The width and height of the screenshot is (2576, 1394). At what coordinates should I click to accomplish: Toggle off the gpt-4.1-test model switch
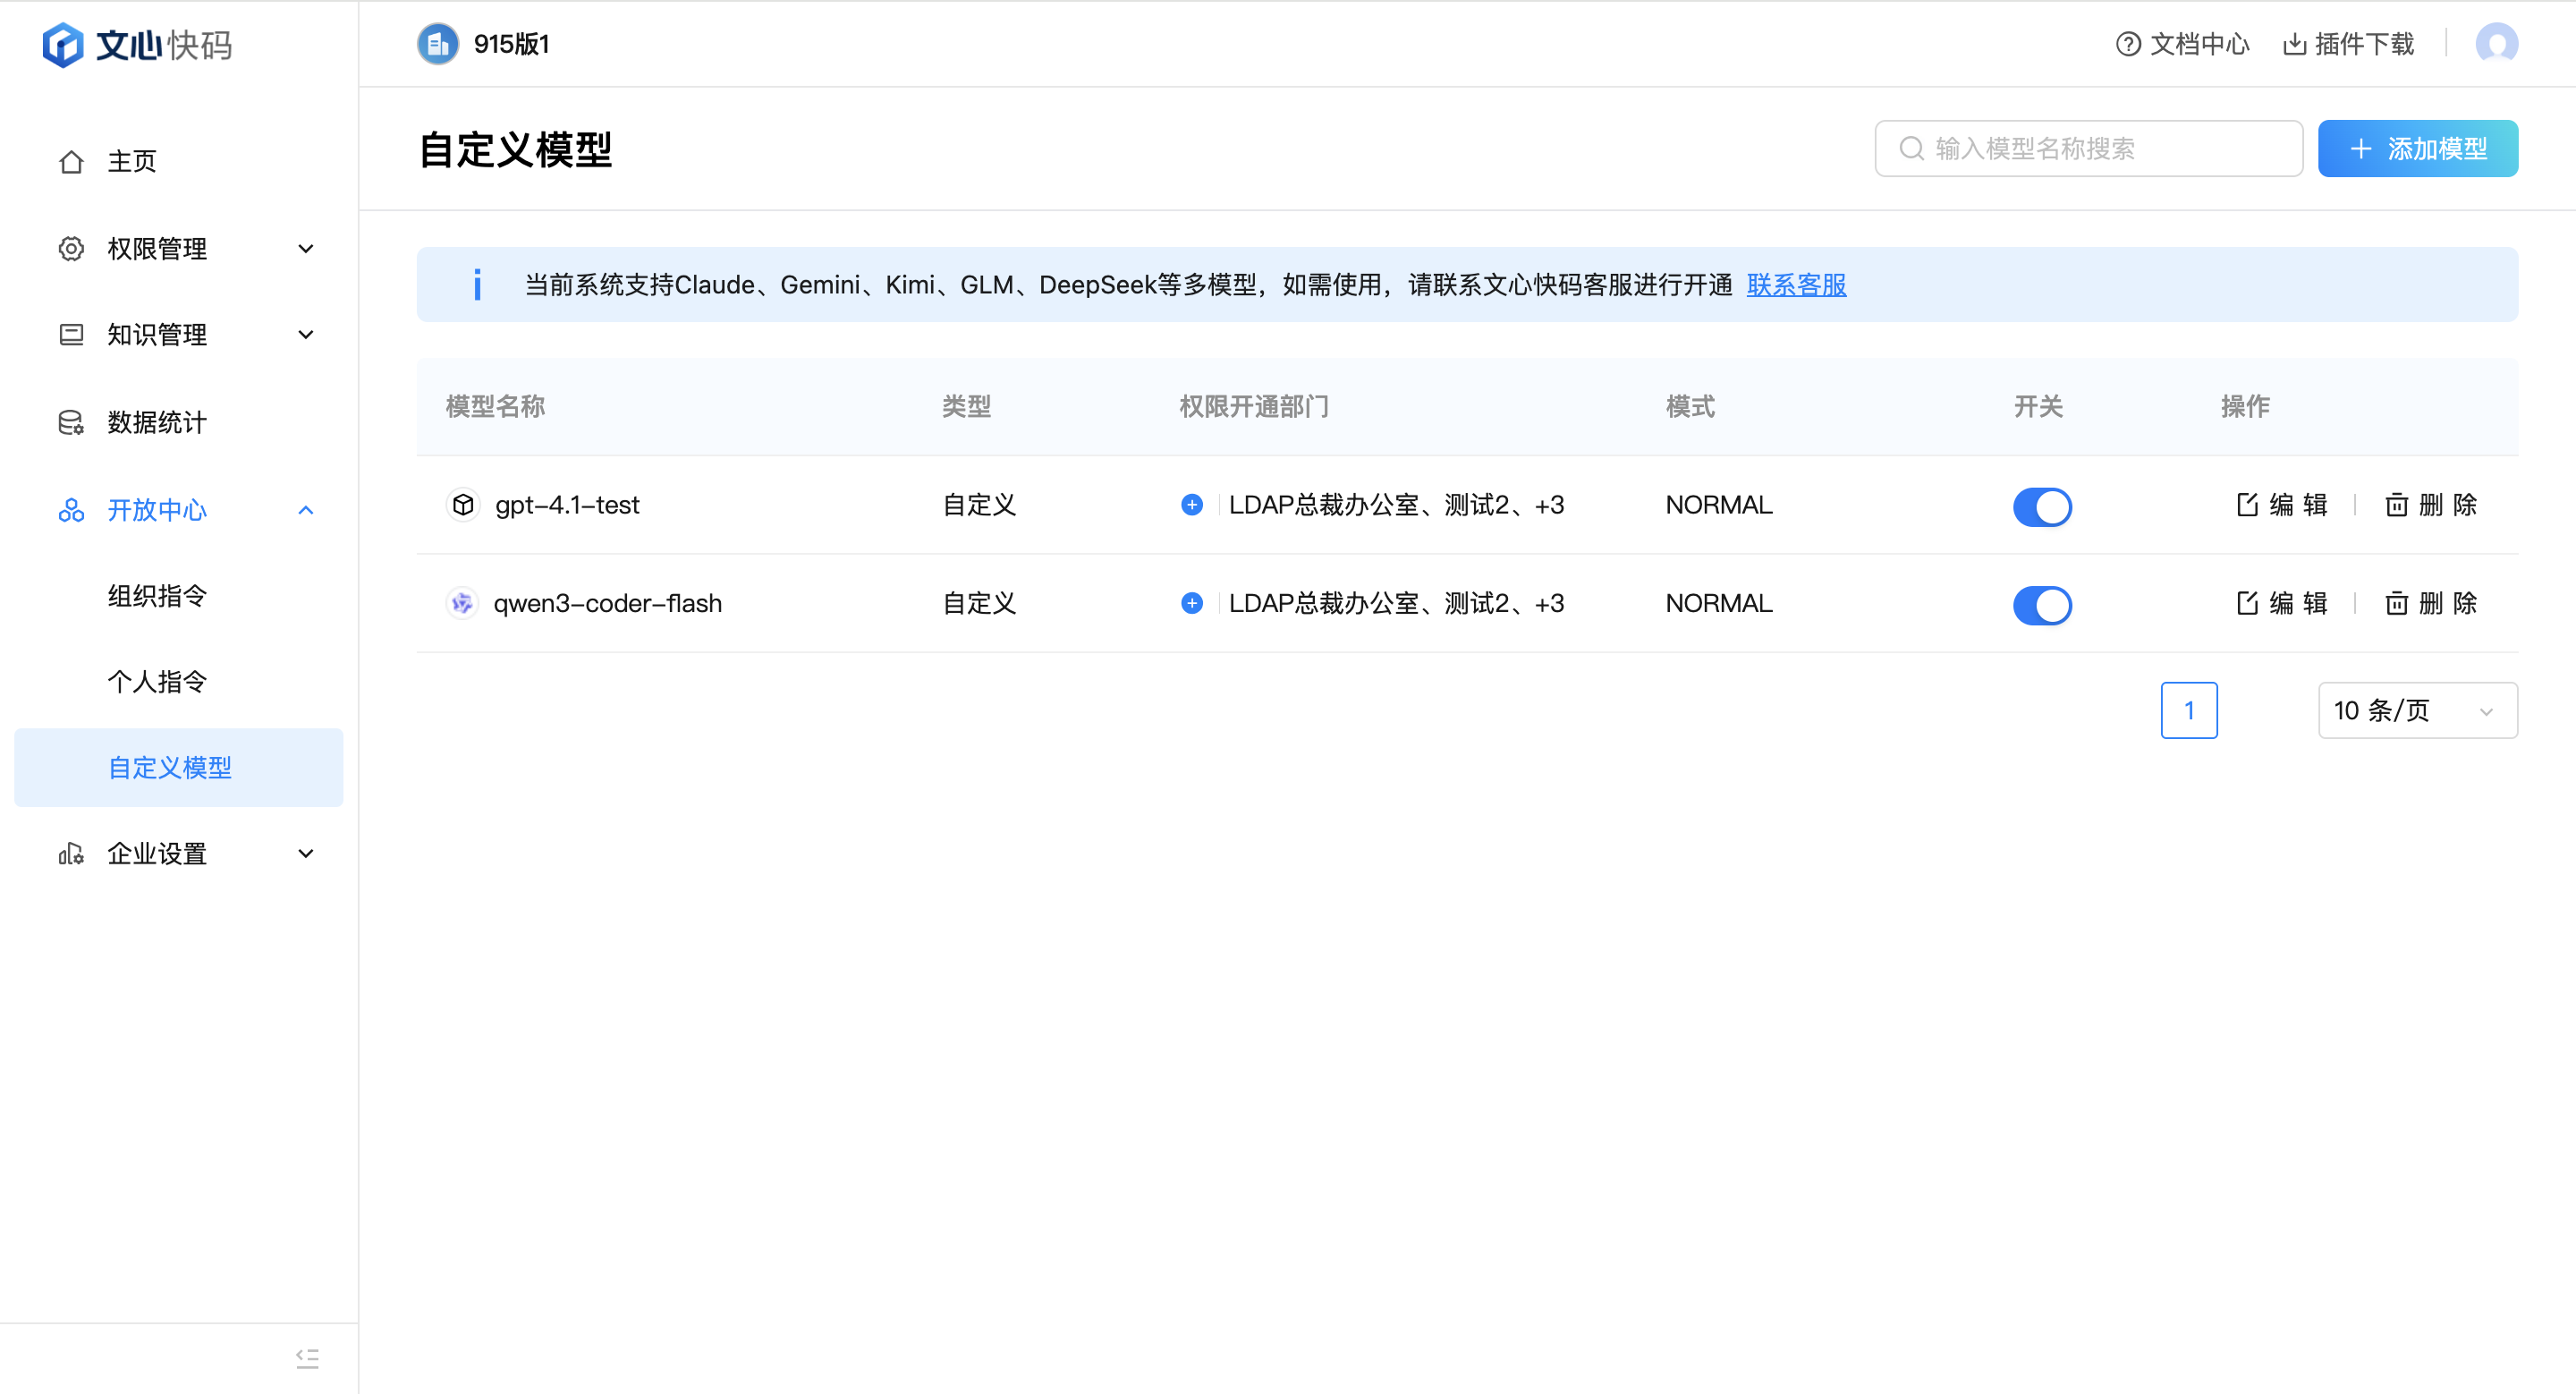point(2041,507)
